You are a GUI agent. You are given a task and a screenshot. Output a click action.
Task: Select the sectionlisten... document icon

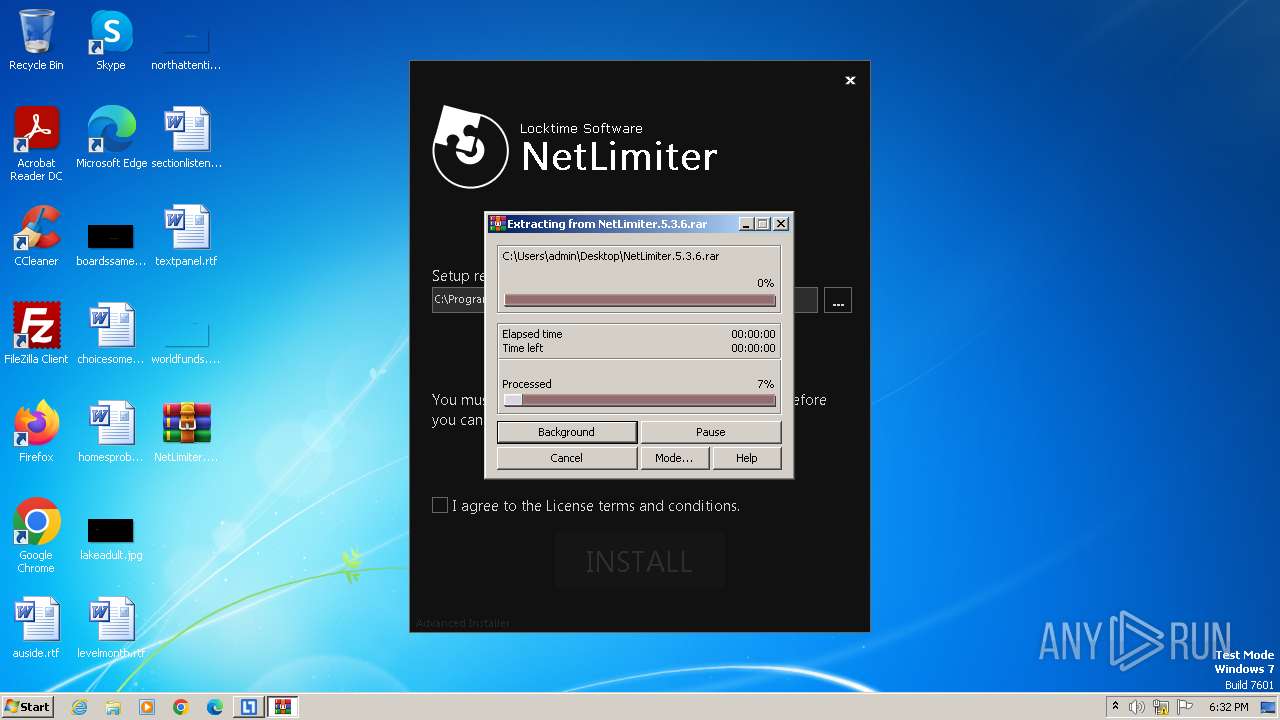click(x=187, y=137)
